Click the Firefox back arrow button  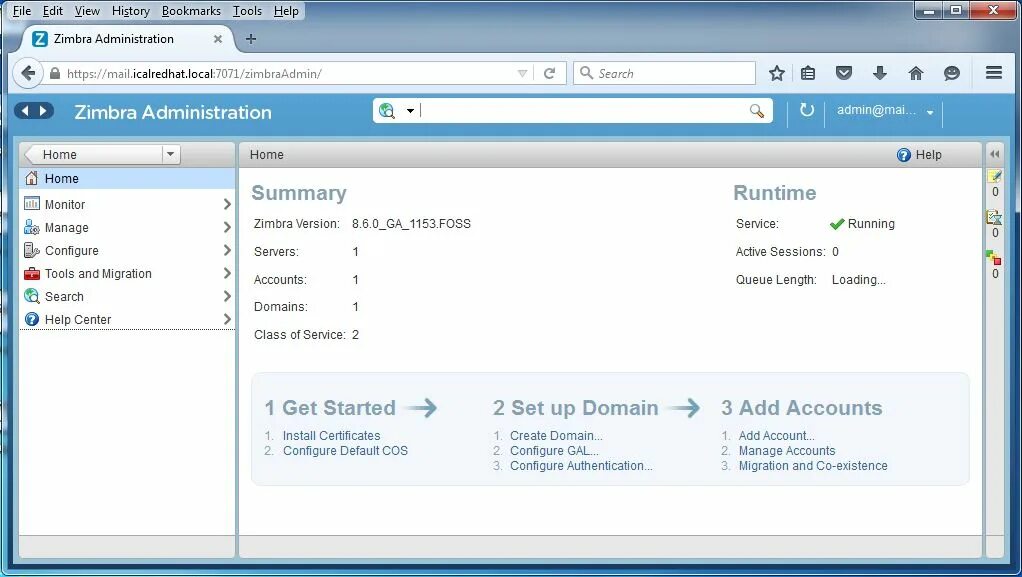pos(27,73)
